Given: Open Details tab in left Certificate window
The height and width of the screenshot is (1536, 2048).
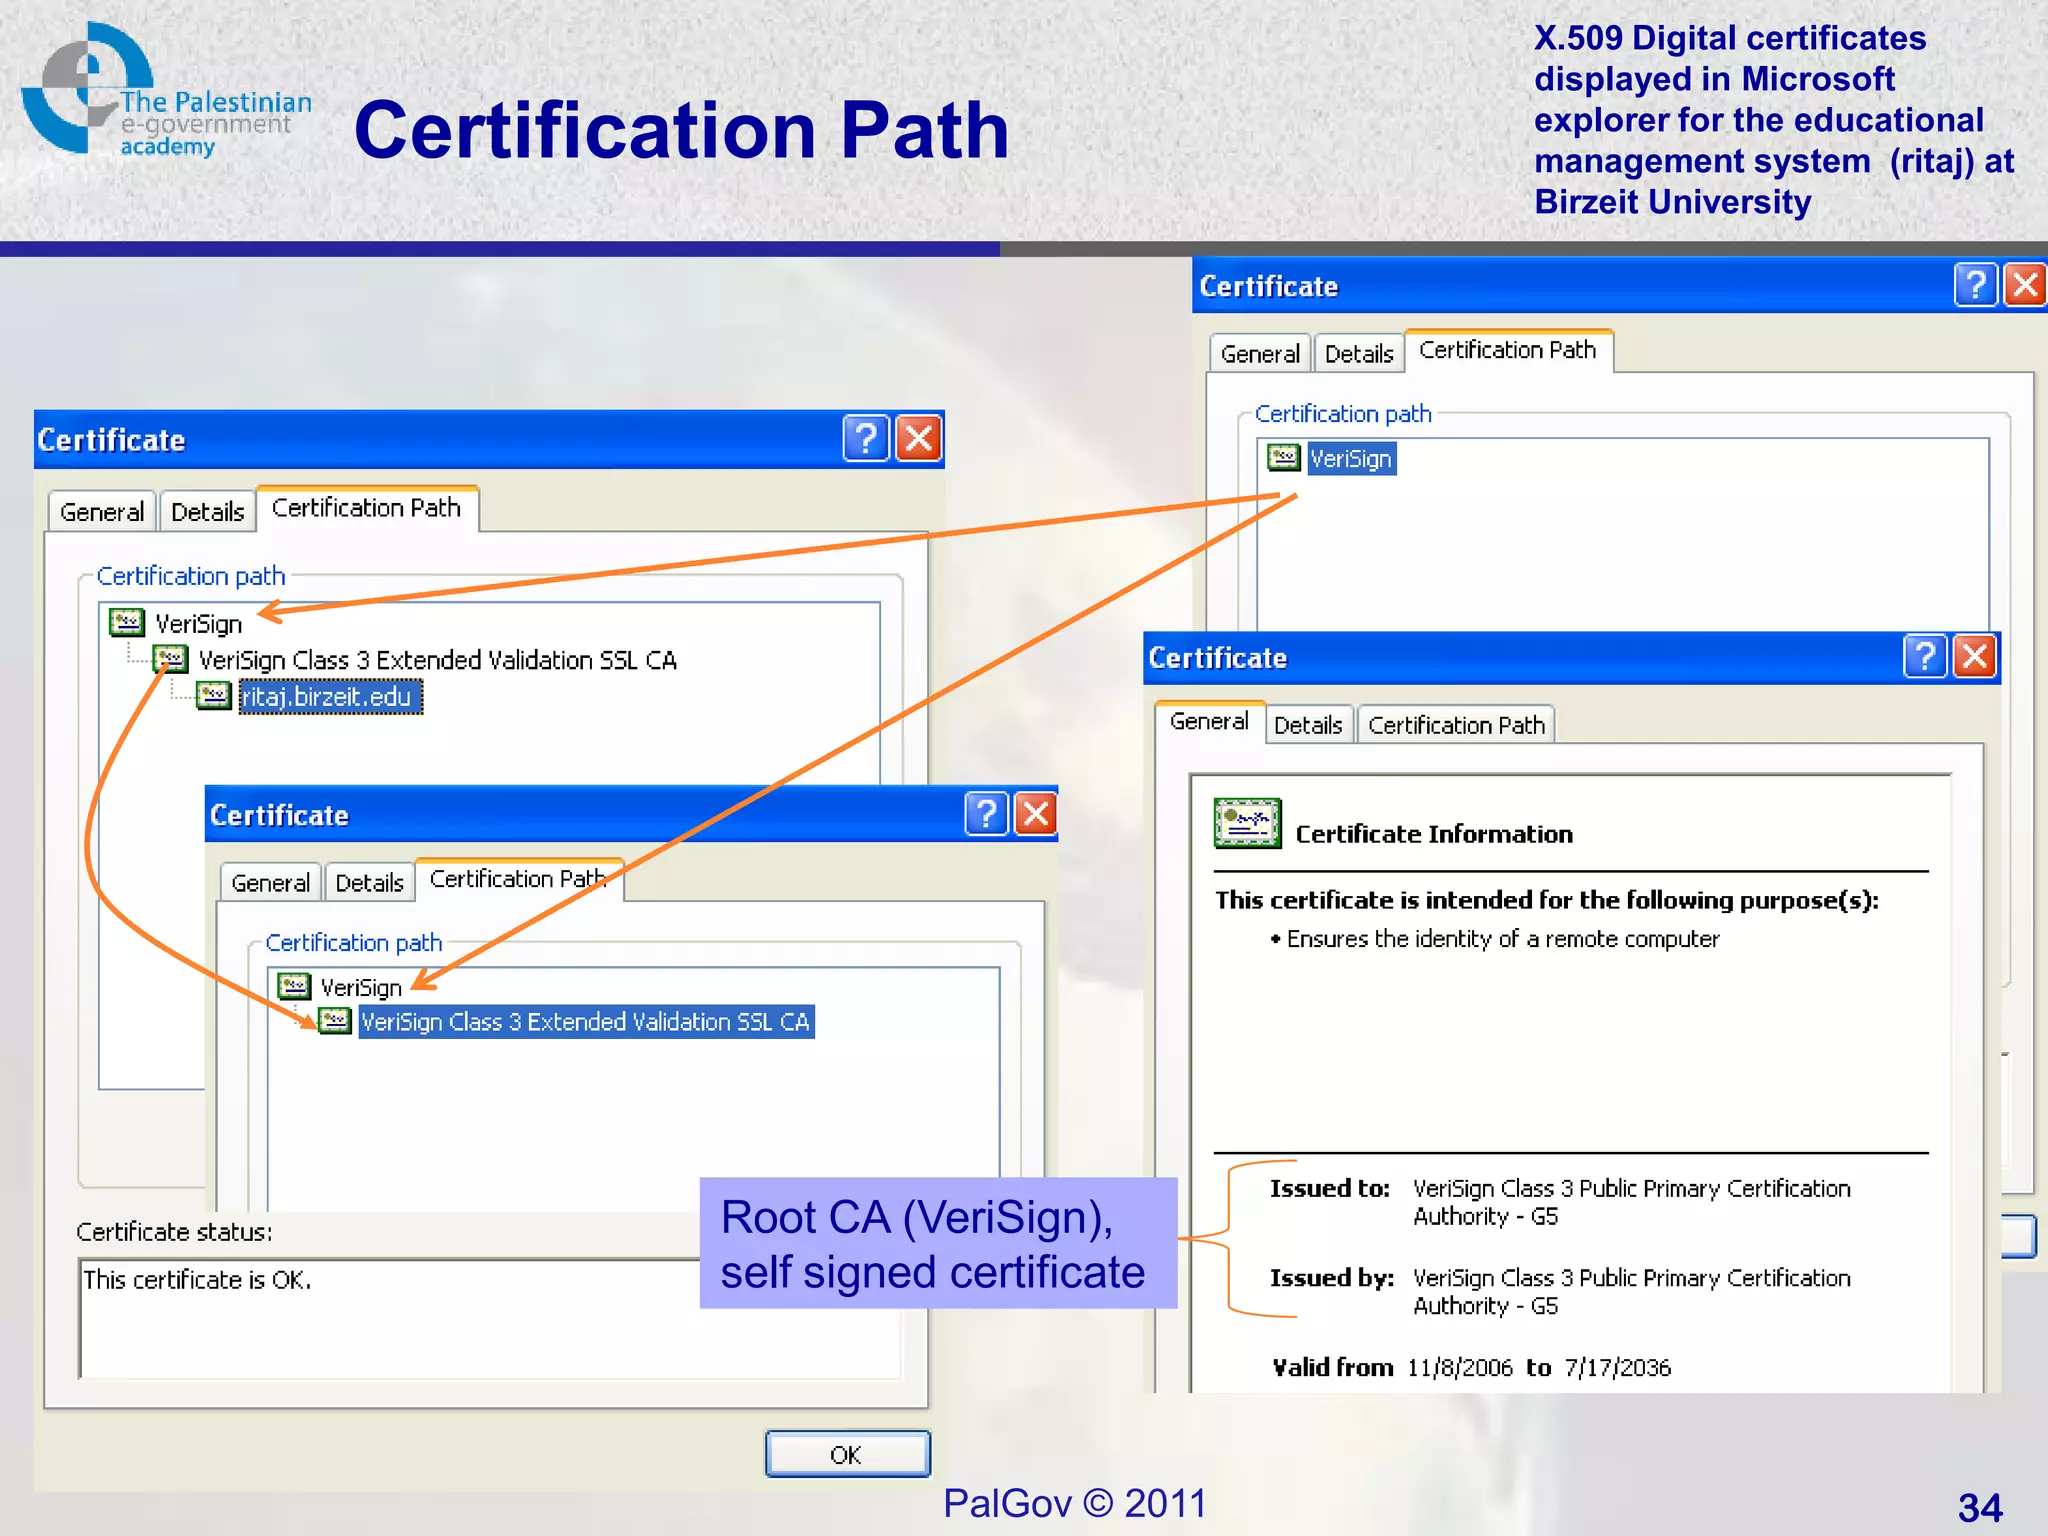Looking at the screenshot, I should [207, 511].
